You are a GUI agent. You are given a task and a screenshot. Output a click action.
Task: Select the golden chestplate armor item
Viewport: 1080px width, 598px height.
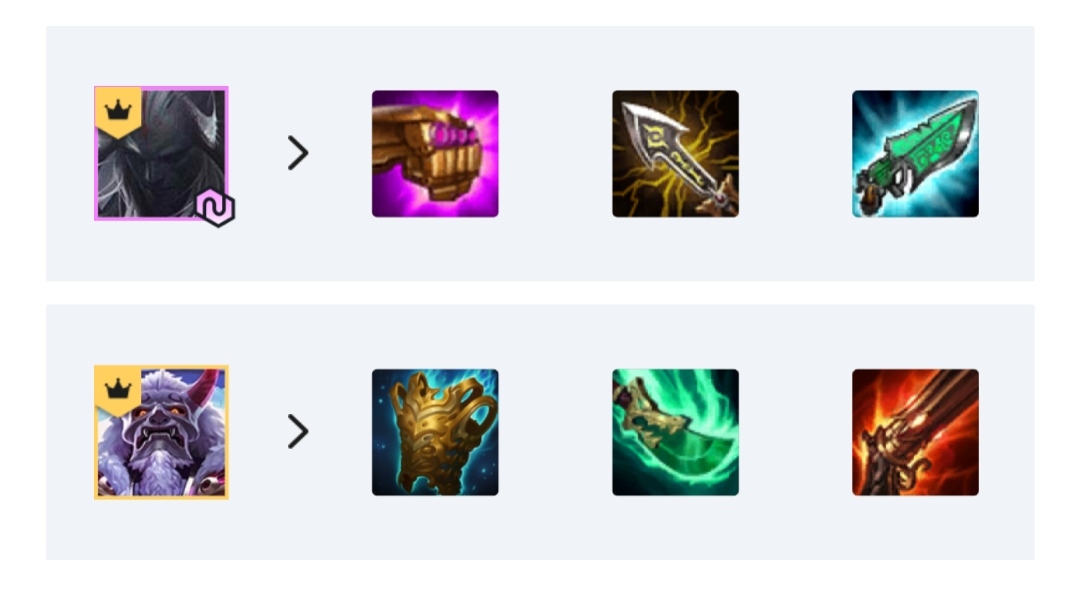point(435,432)
